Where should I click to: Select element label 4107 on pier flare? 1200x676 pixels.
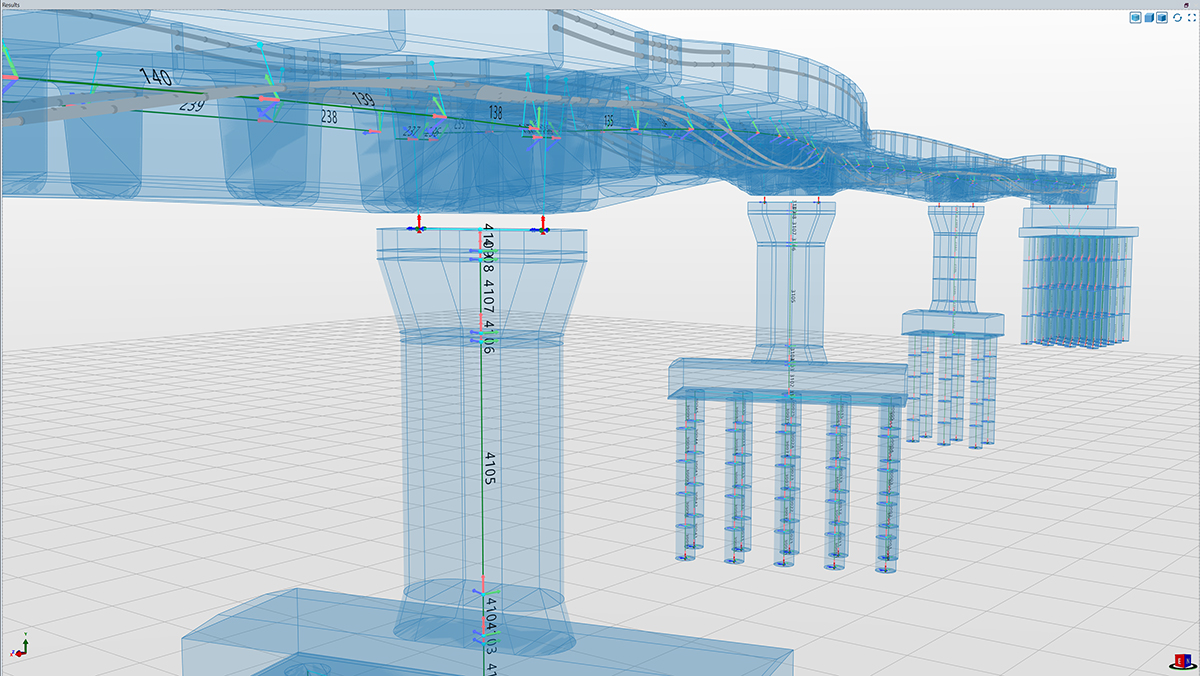(489, 297)
